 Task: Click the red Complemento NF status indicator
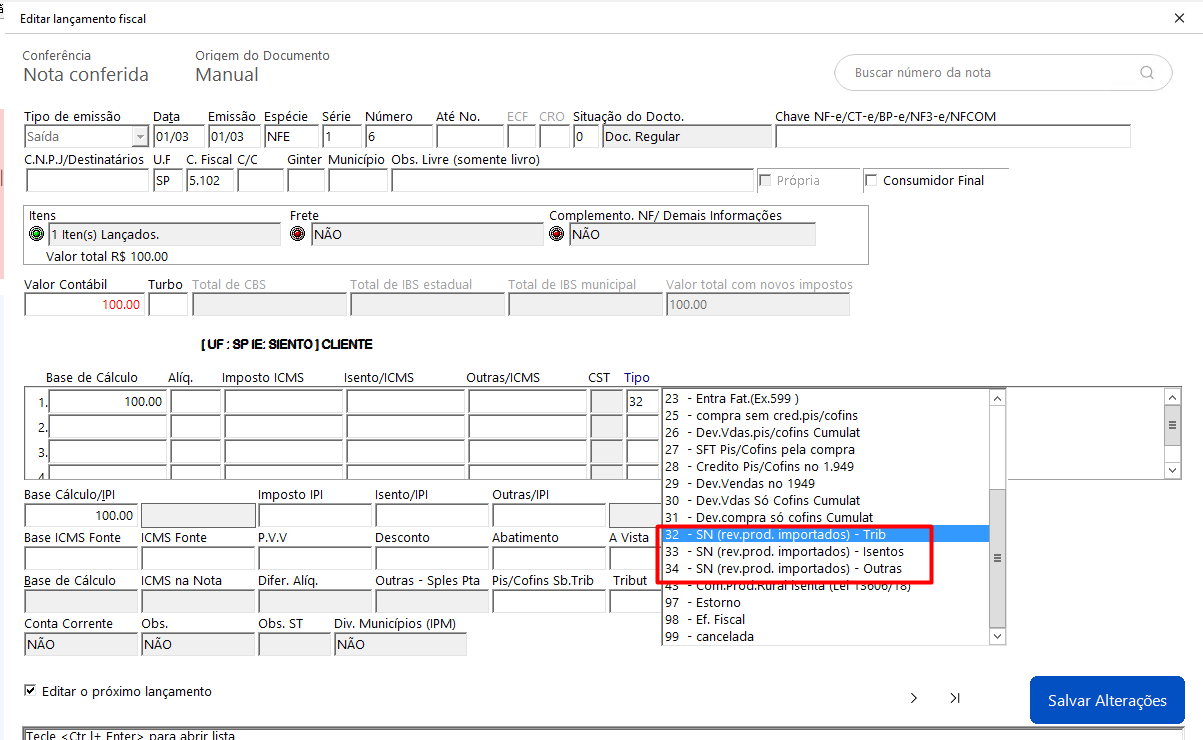(x=557, y=234)
